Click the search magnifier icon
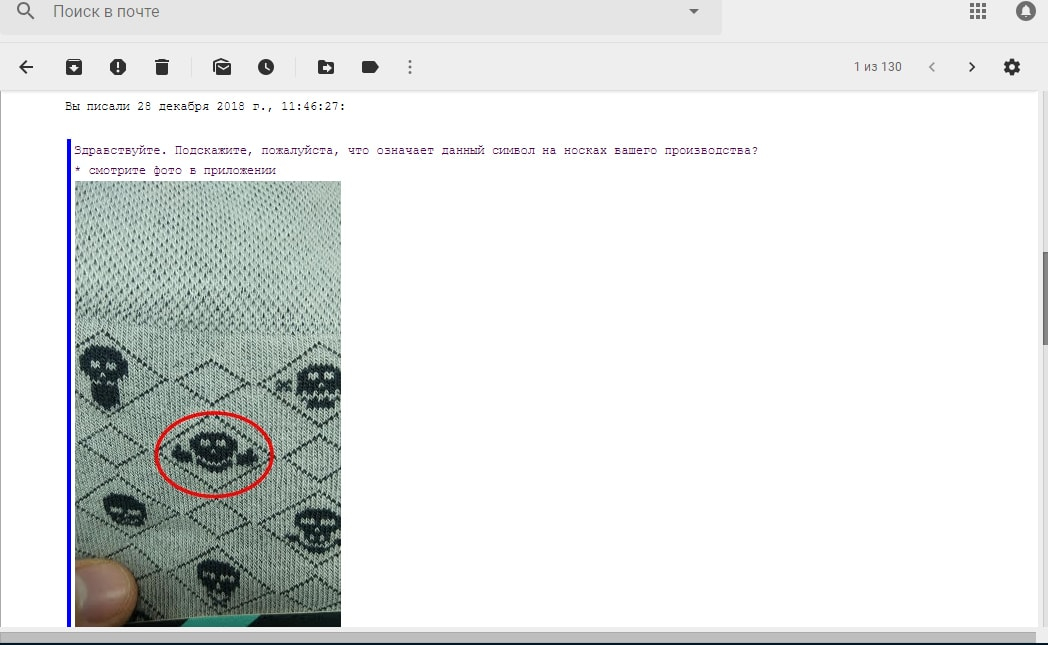This screenshot has height=645, width=1048. click(25, 11)
